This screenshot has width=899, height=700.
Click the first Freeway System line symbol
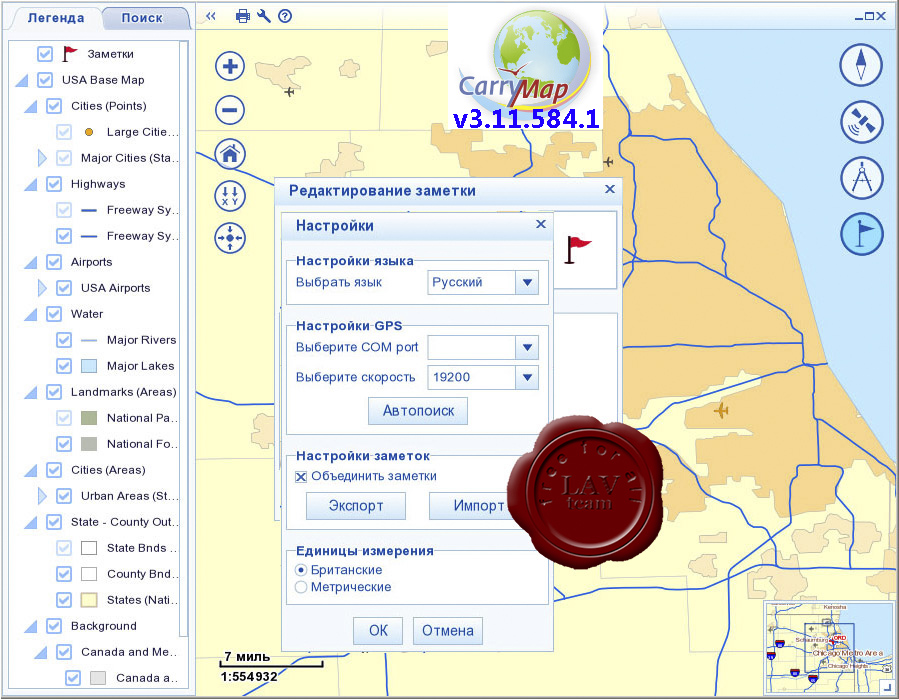coord(89,210)
